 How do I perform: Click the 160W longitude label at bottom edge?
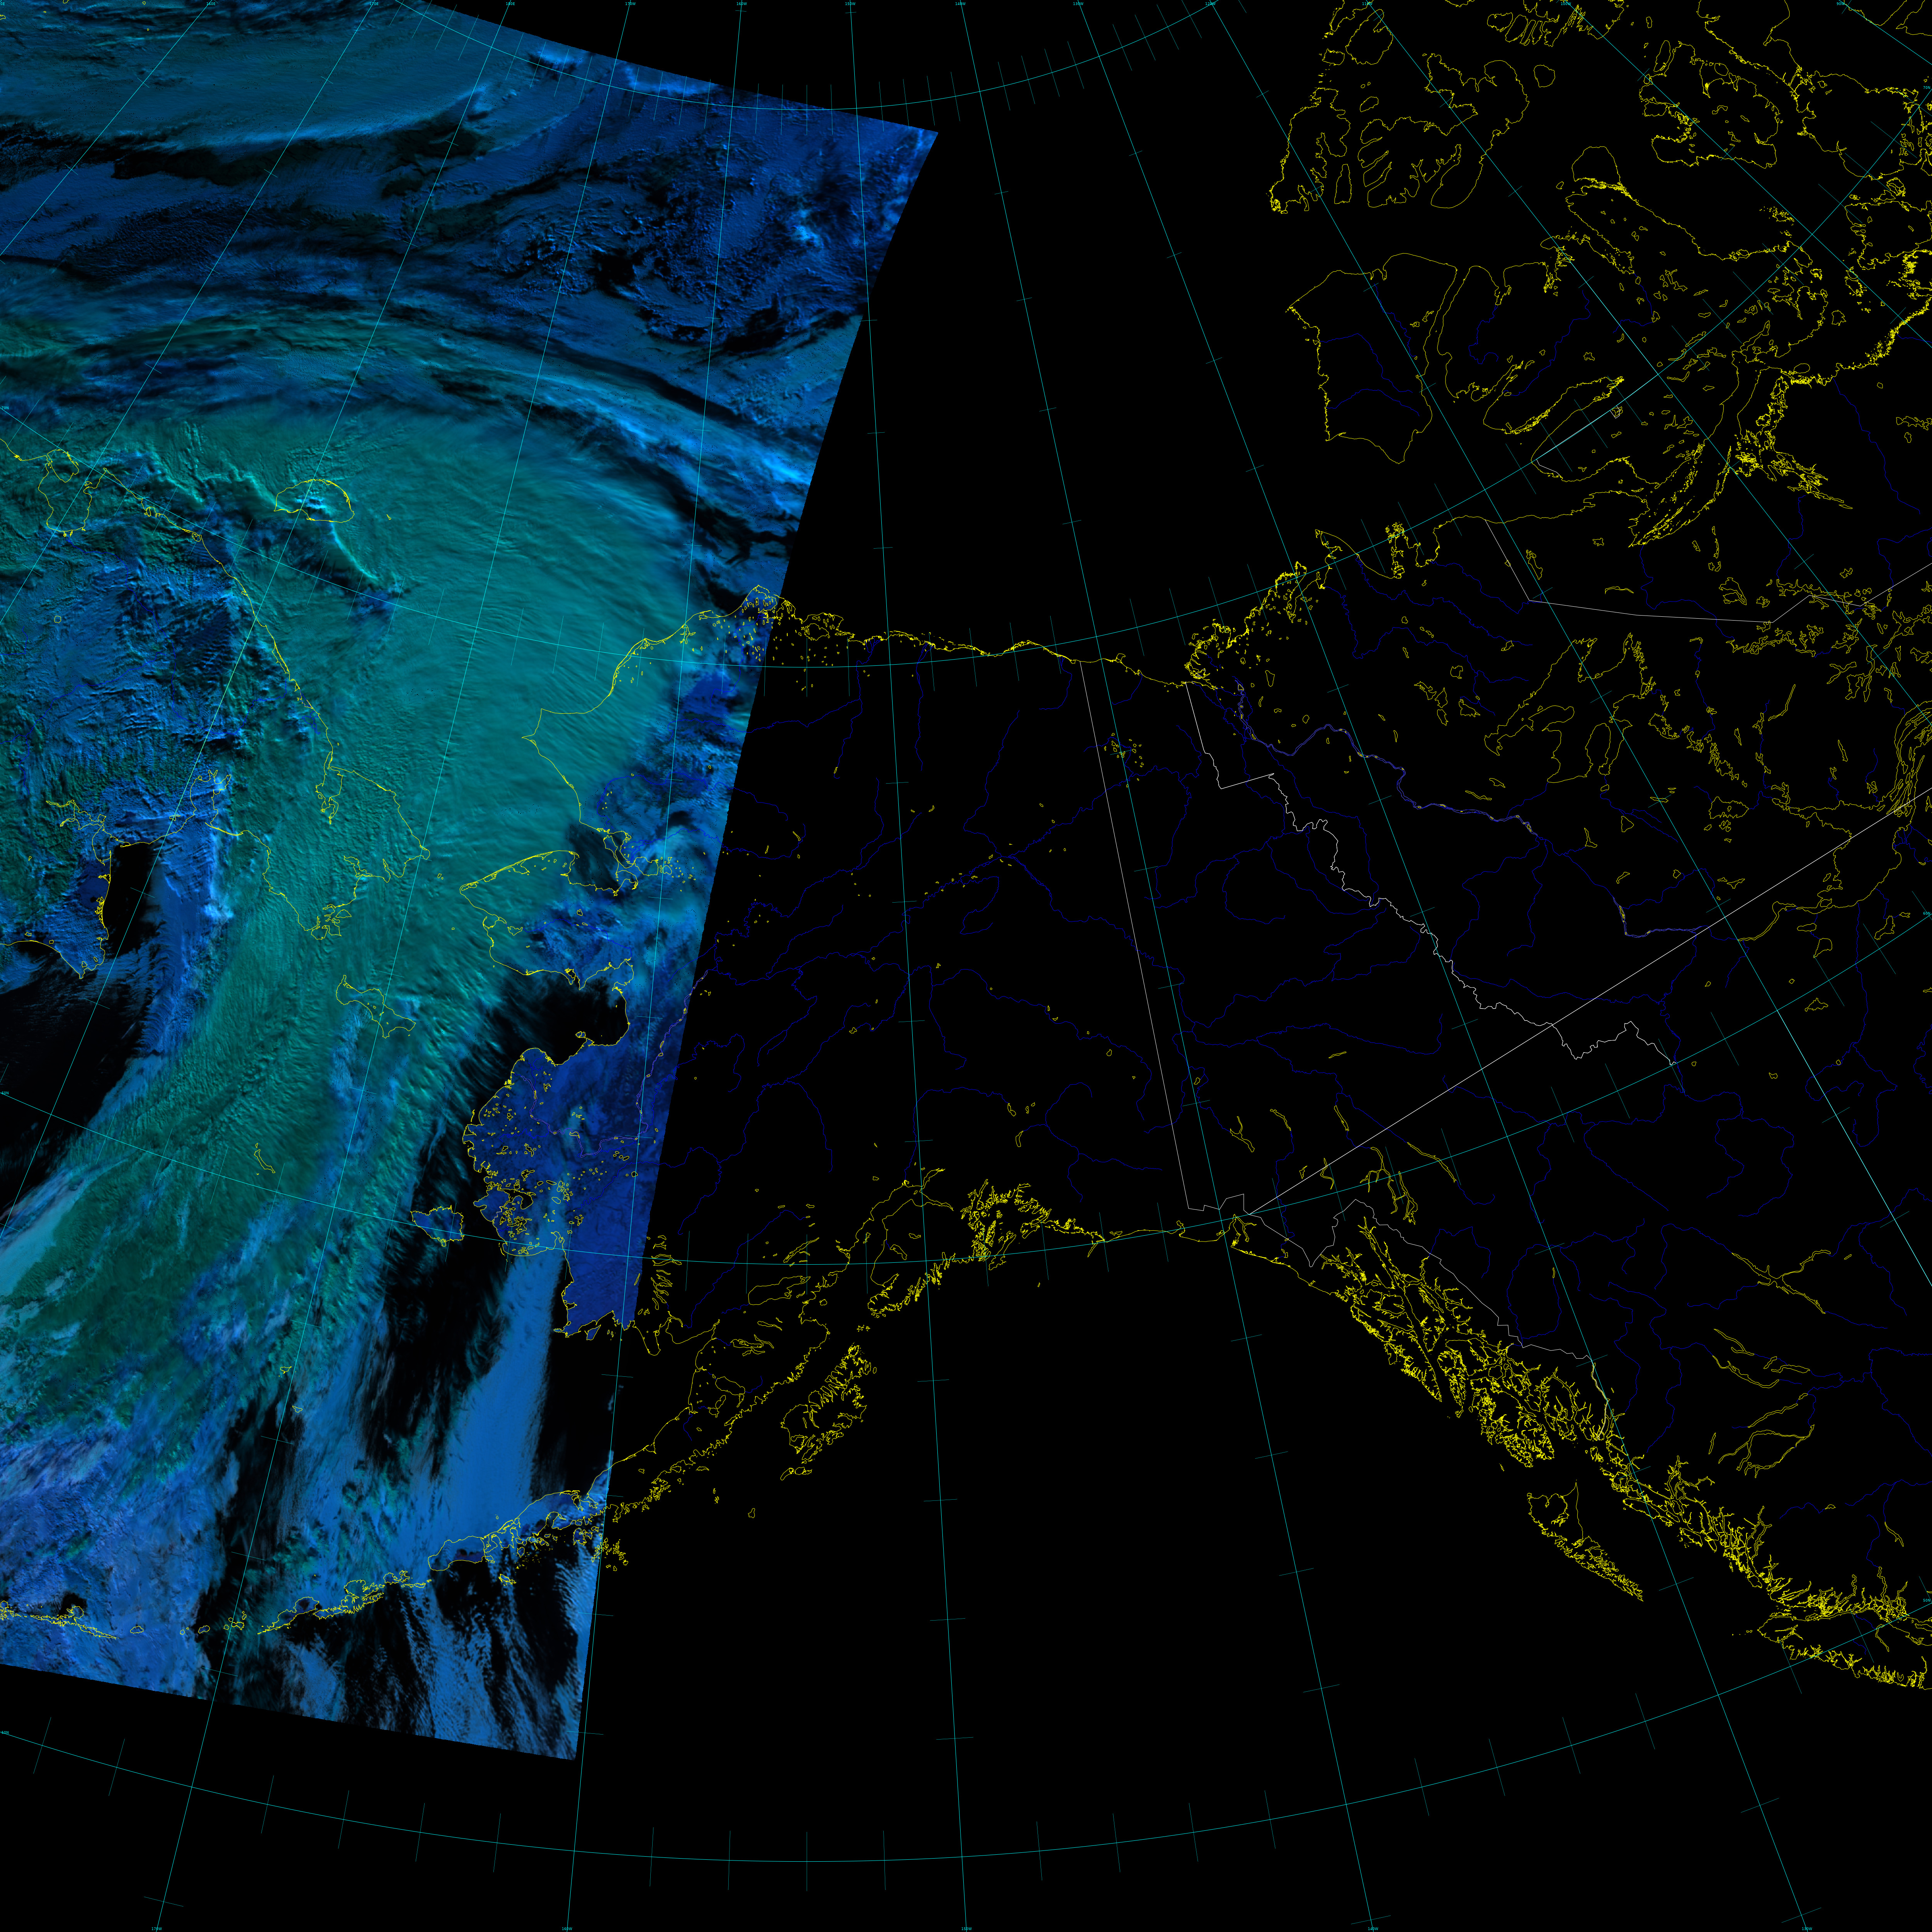coord(567,1928)
